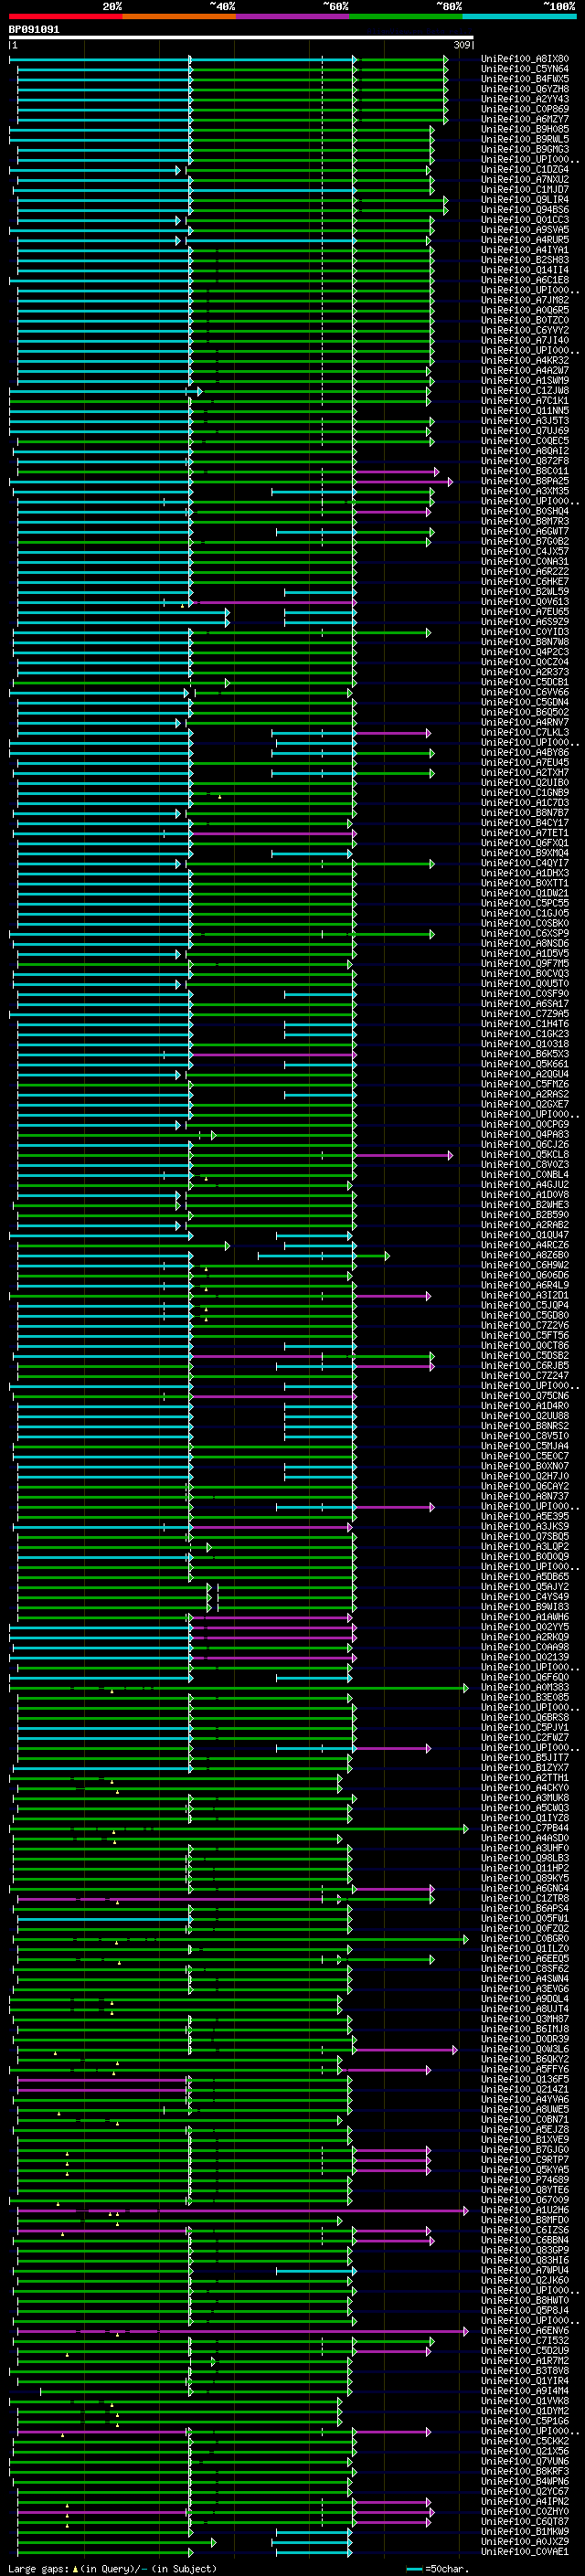Select hit UniRef100_C4JX57
This screenshot has width=585, height=2576.
[x=525, y=551]
